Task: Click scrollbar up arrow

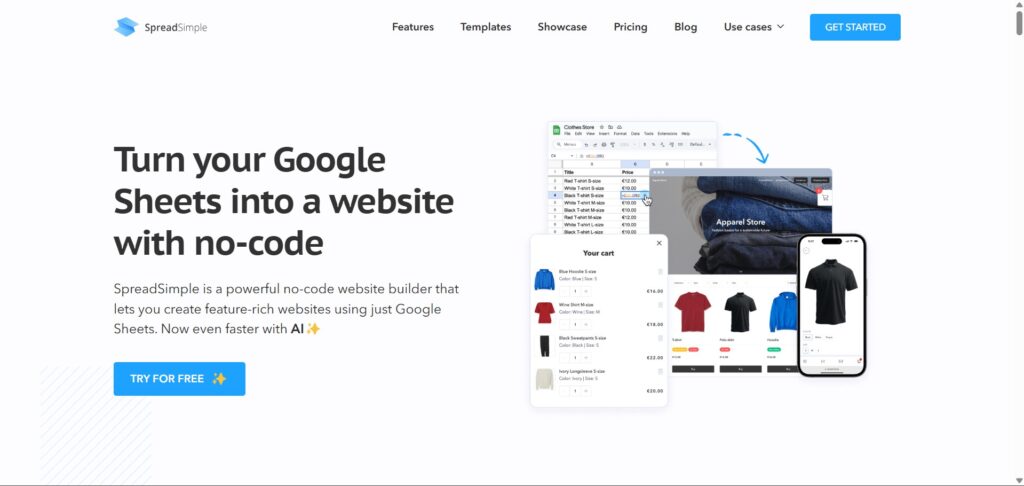Action: (x=1019, y=4)
